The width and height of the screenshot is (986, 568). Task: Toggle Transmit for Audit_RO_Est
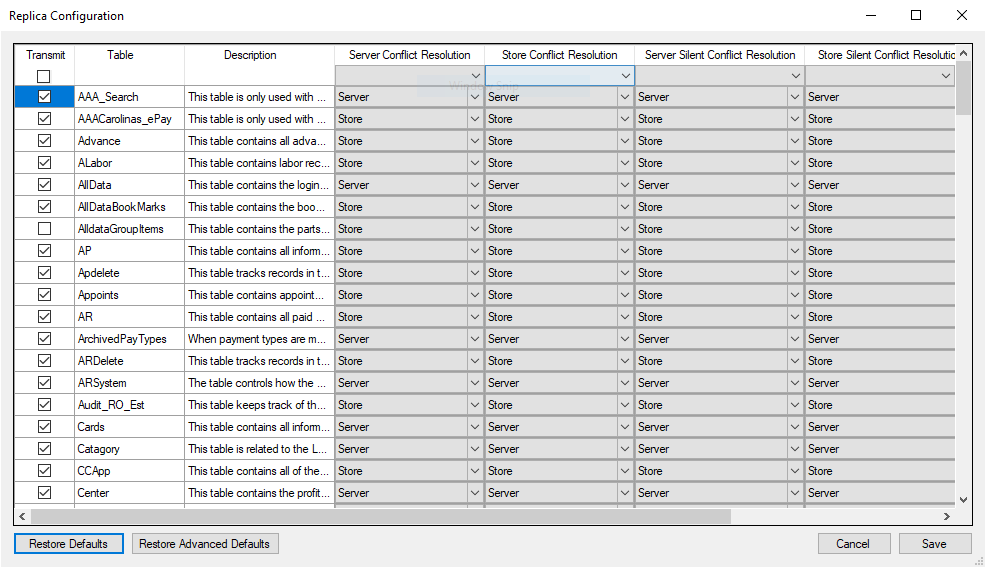44,405
